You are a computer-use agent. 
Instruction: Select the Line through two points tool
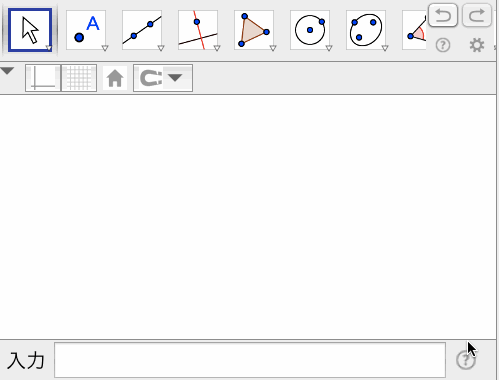pyautogui.click(x=142, y=30)
